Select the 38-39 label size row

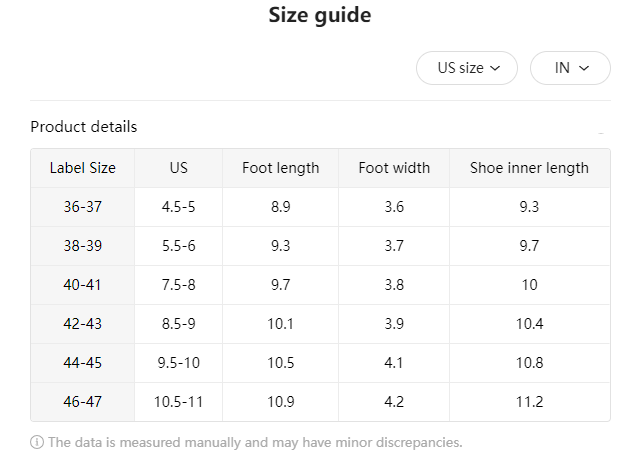(x=83, y=246)
